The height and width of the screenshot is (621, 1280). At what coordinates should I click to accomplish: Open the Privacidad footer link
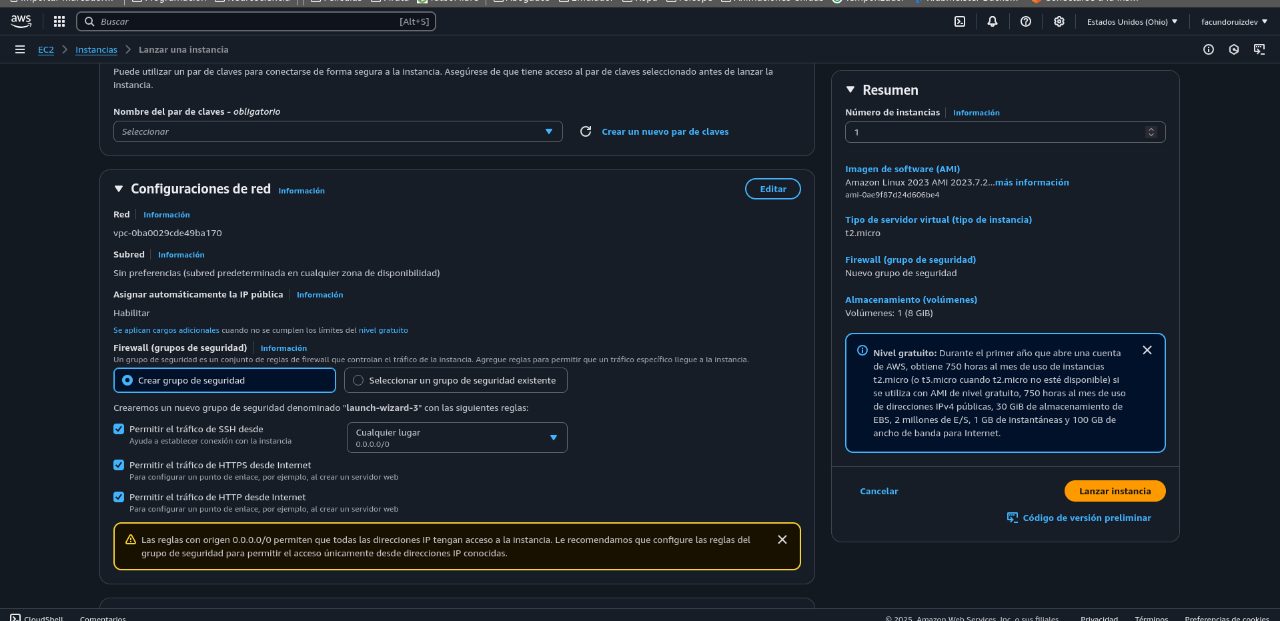1099,618
